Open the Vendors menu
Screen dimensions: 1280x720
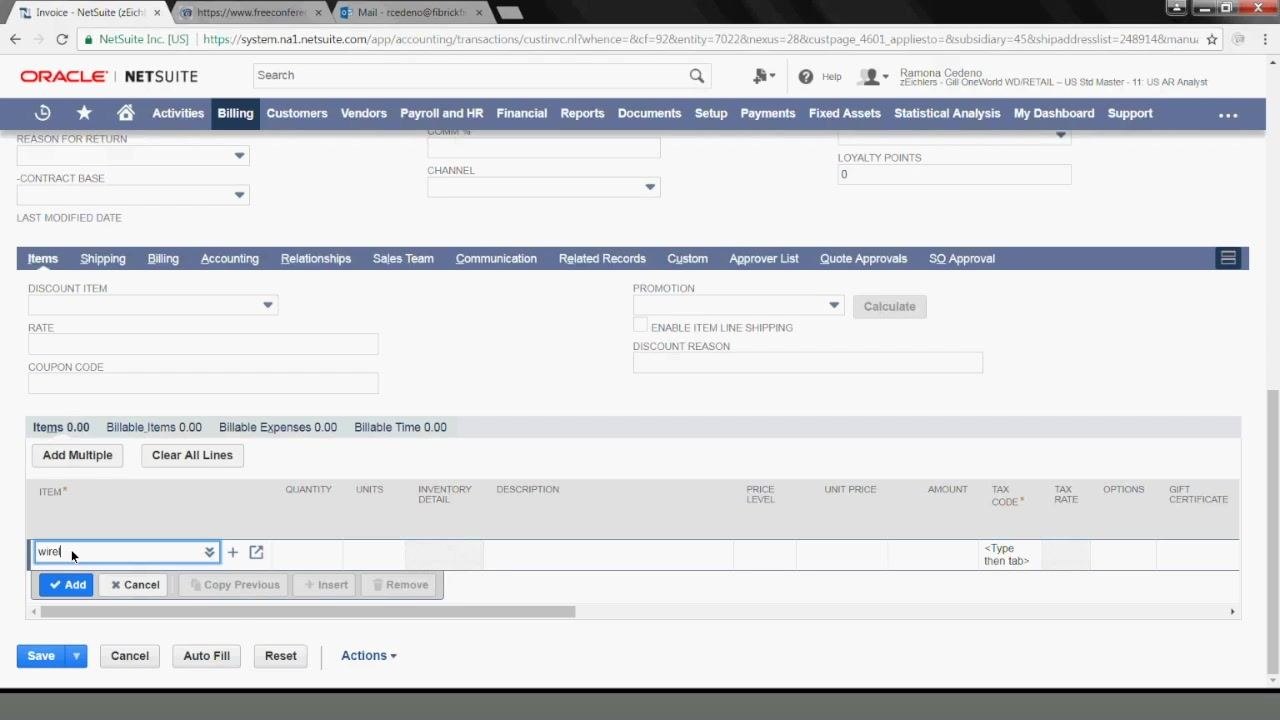click(364, 113)
